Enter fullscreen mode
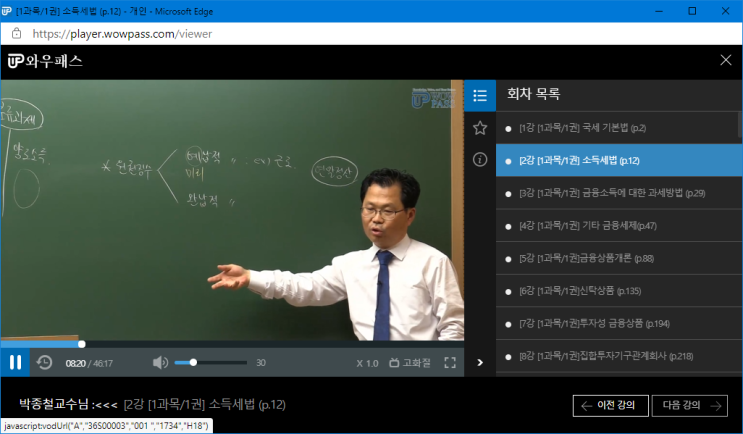 click(450, 363)
